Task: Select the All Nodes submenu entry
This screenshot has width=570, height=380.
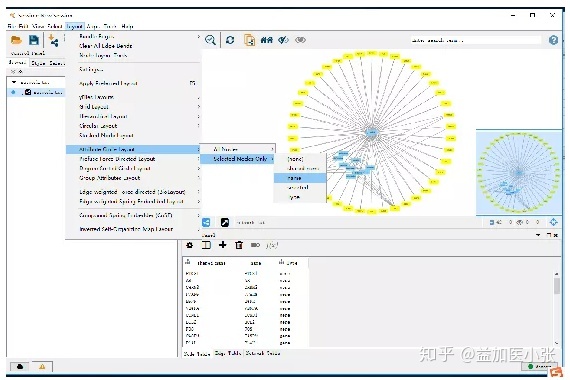Action: click(x=238, y=149)
